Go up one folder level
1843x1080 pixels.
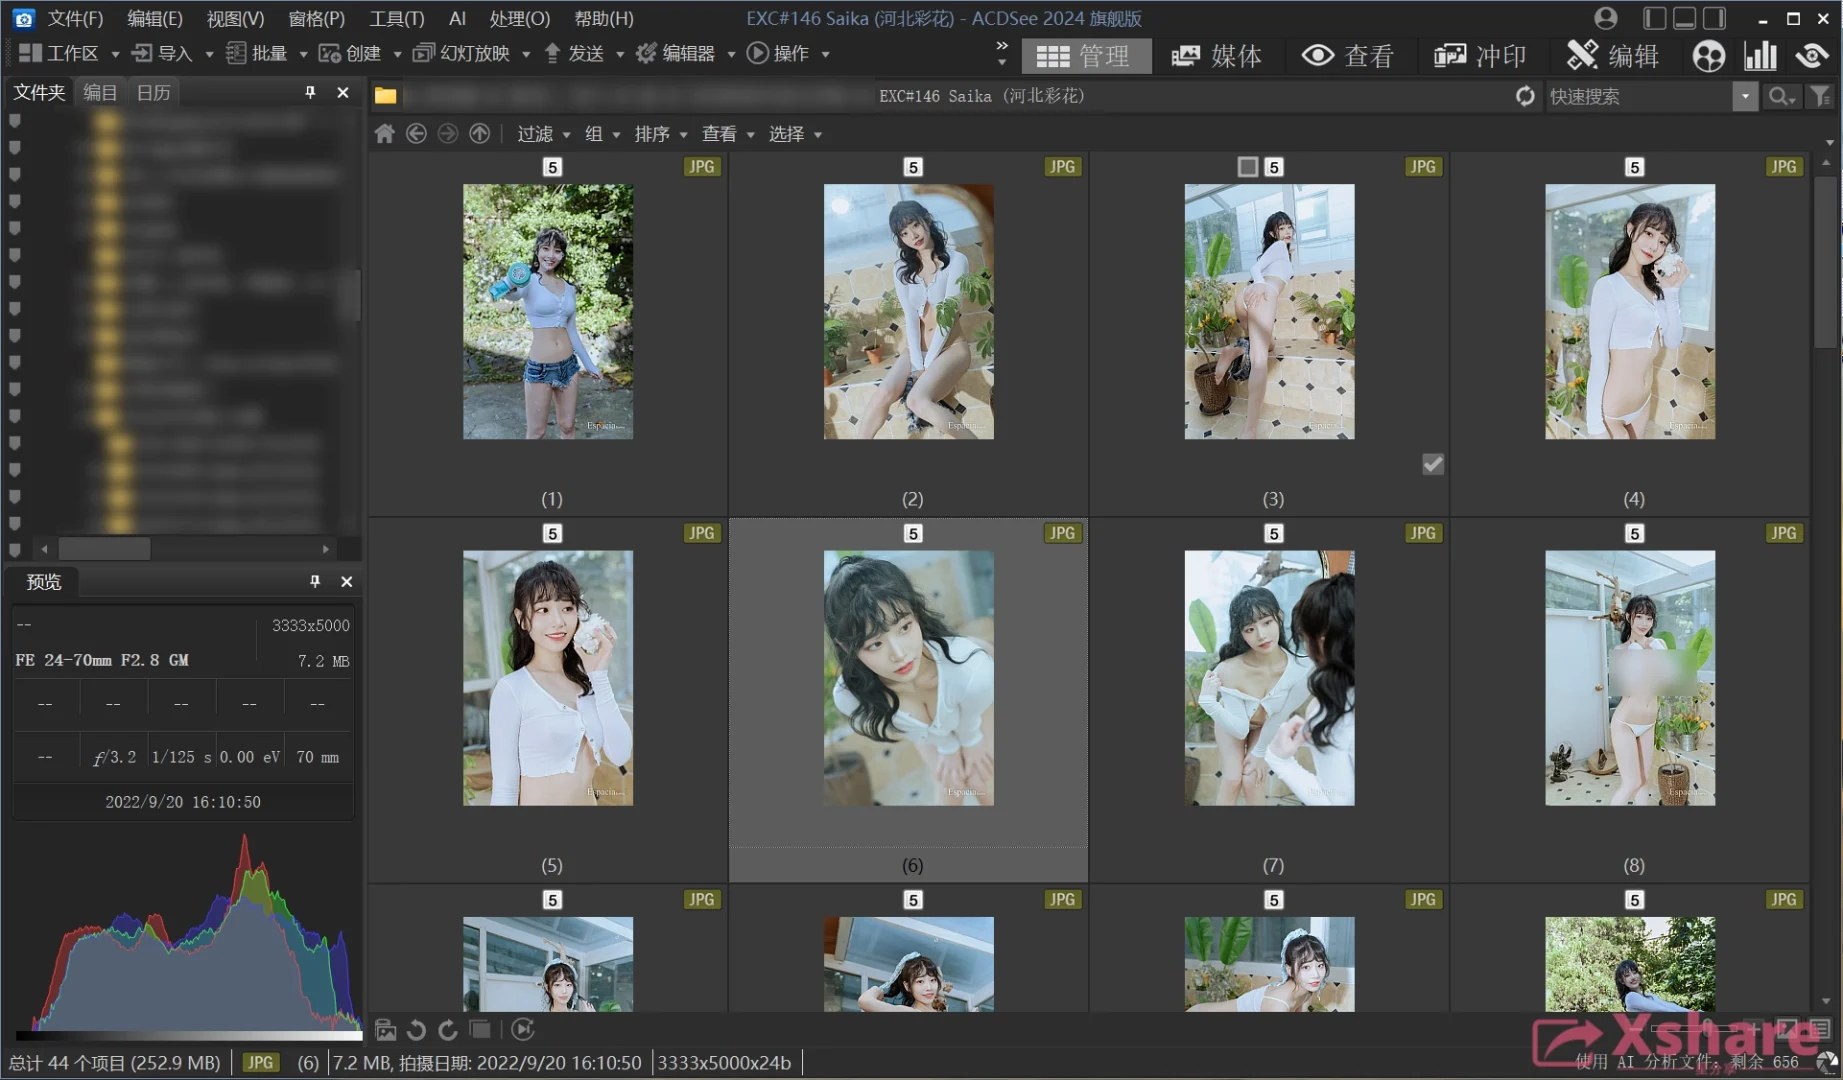480,134
